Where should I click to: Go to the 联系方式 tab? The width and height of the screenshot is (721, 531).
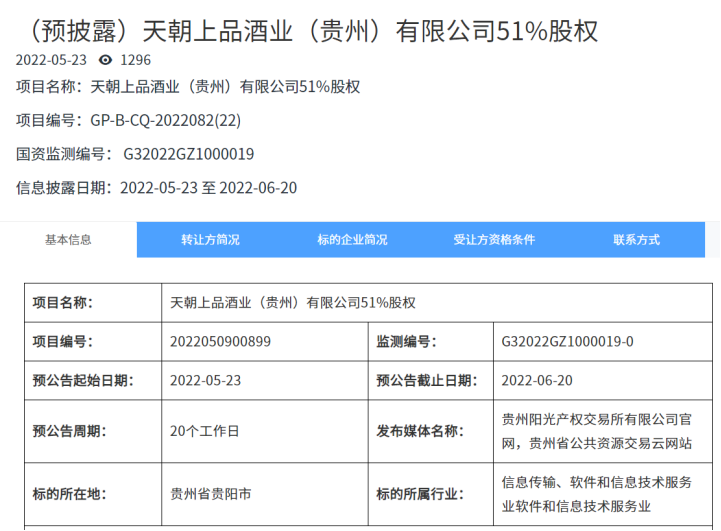click(636, 240)
